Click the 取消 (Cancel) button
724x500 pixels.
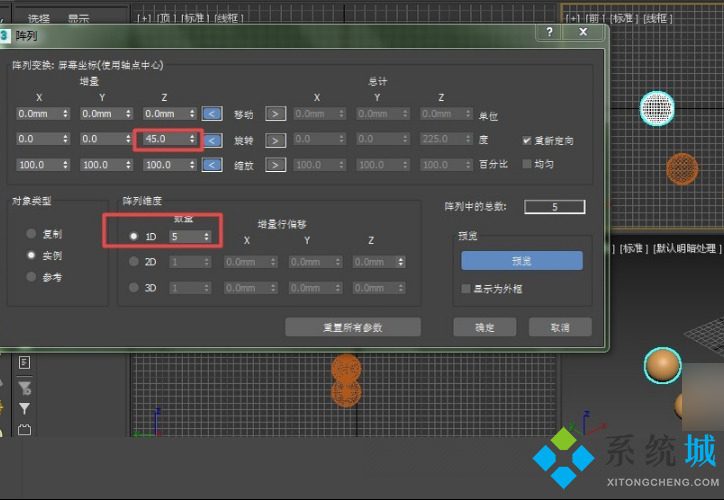click(x=560, y=327)
